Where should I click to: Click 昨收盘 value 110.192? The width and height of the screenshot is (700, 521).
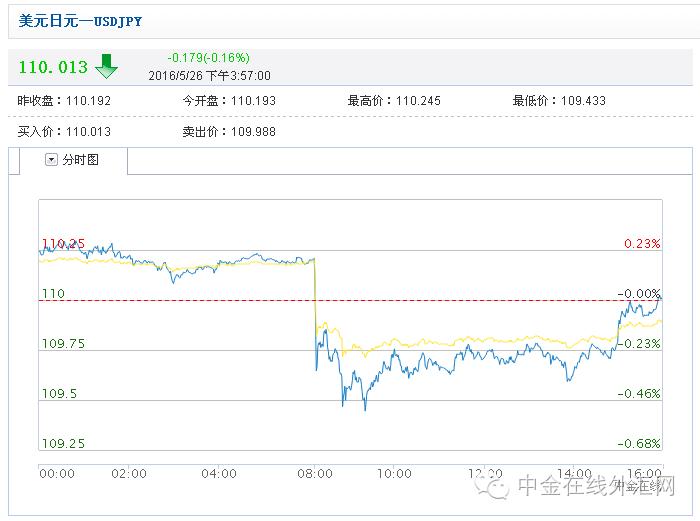(88, 101)
